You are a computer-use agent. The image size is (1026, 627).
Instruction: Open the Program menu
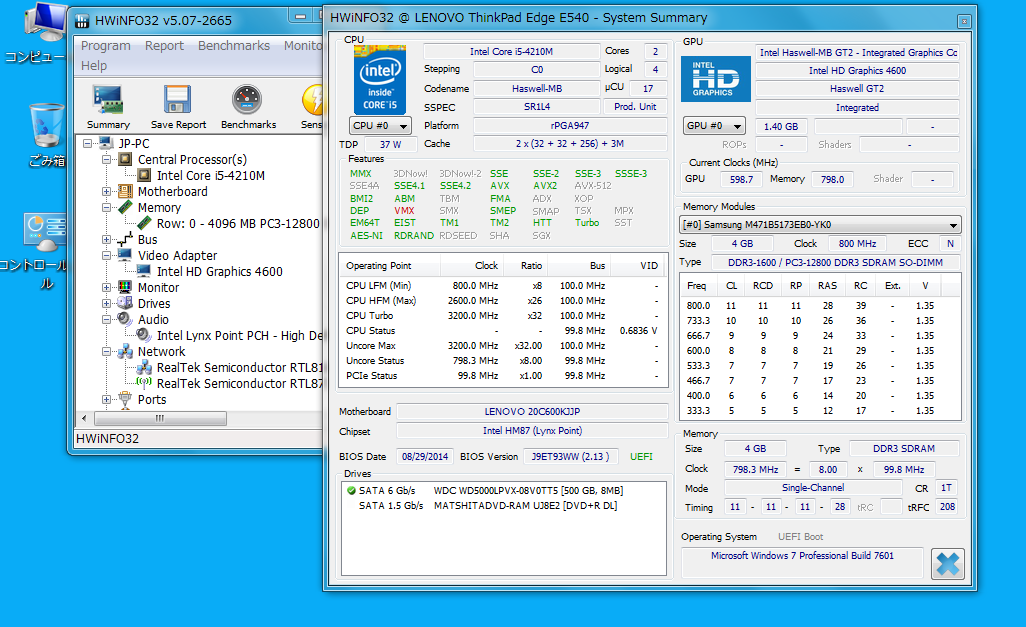click(x=105, y=46)
